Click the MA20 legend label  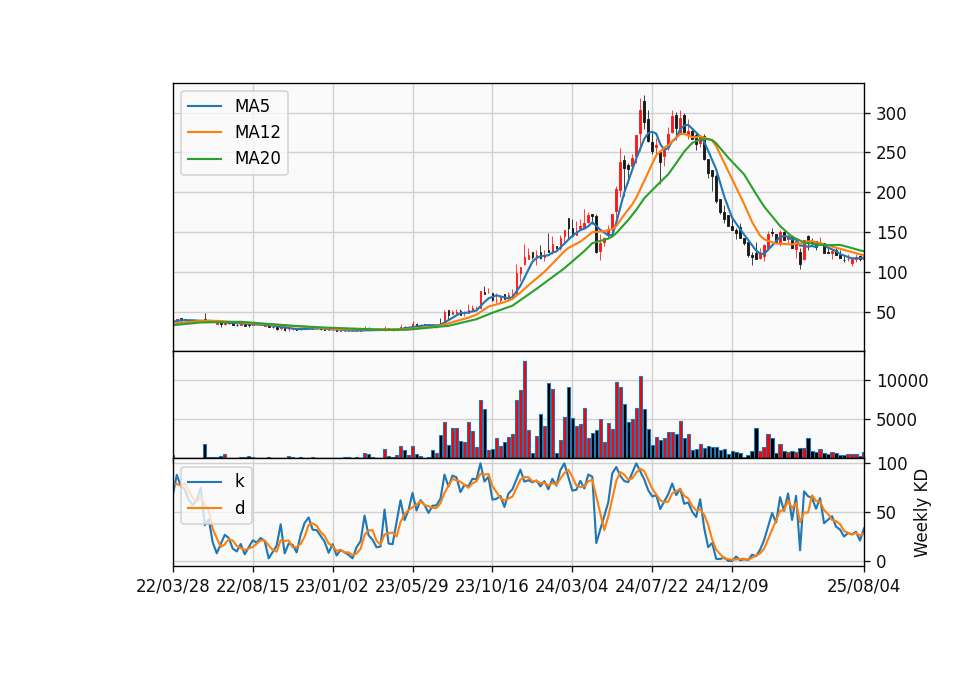pos(257,158)
